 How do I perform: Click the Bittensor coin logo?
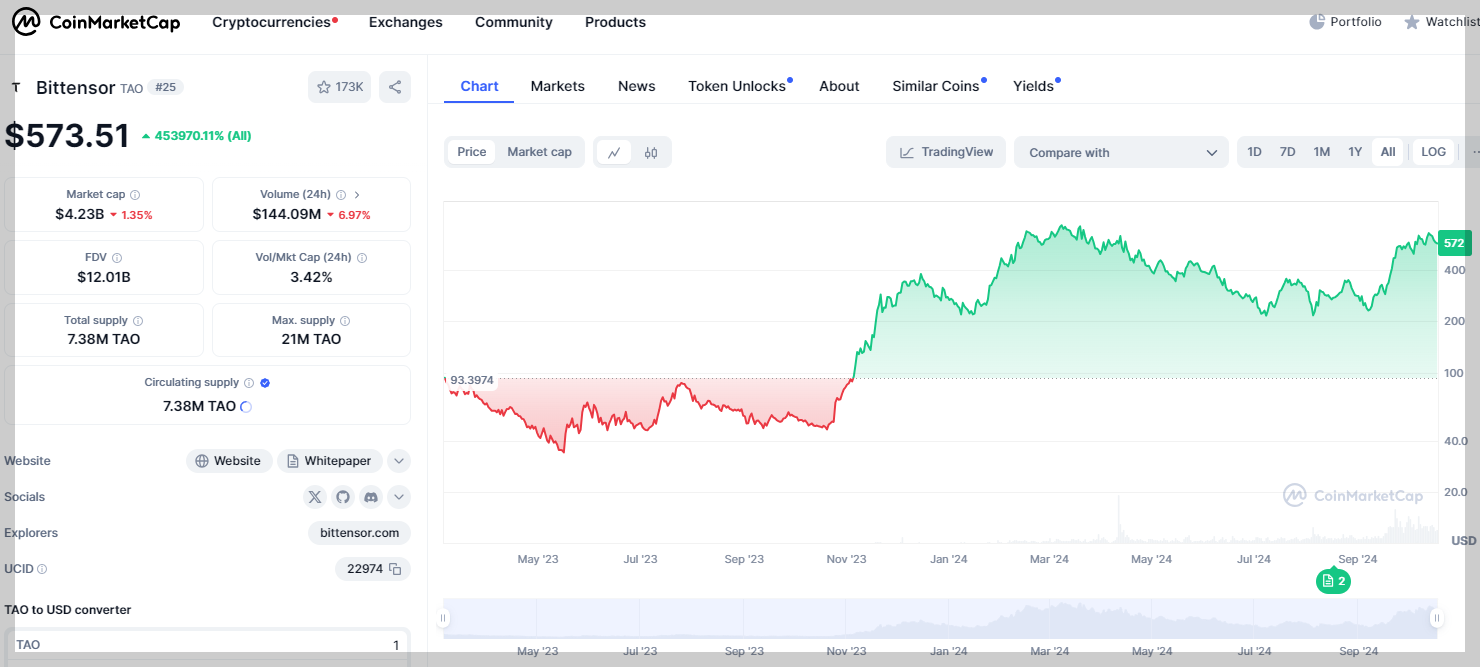click(x=16, y=88)
